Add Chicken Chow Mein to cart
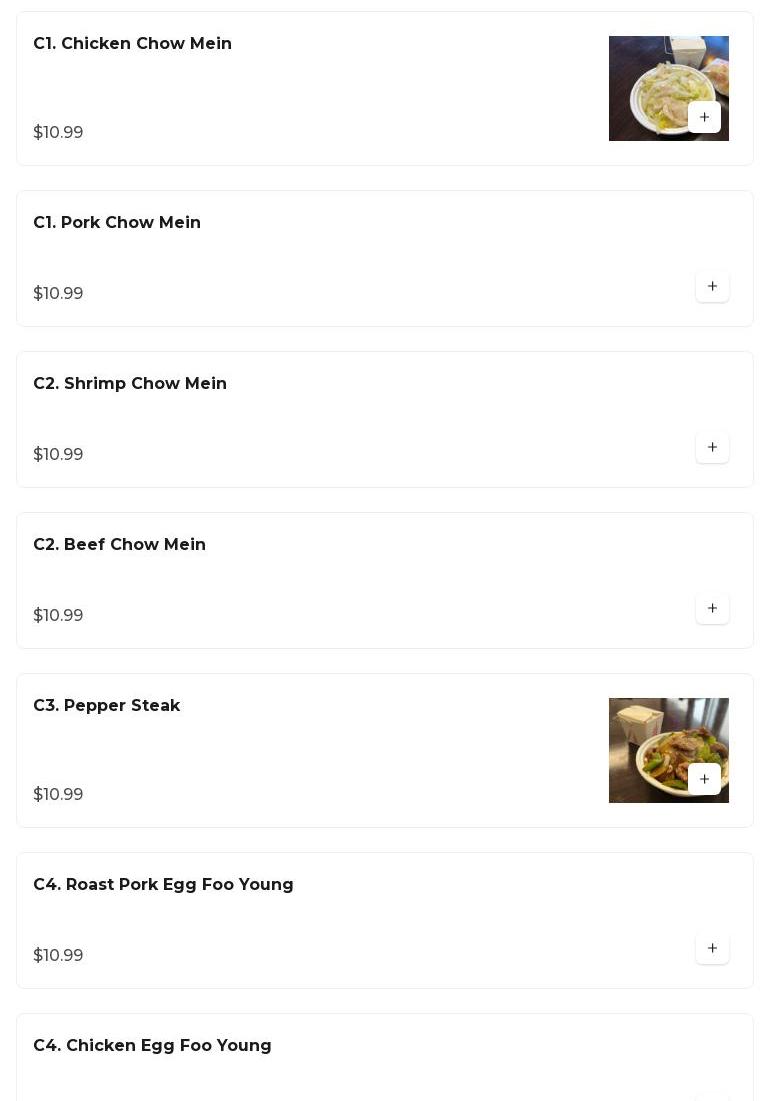Screen dimensions: 770x1101 click(x=704, y=117)
